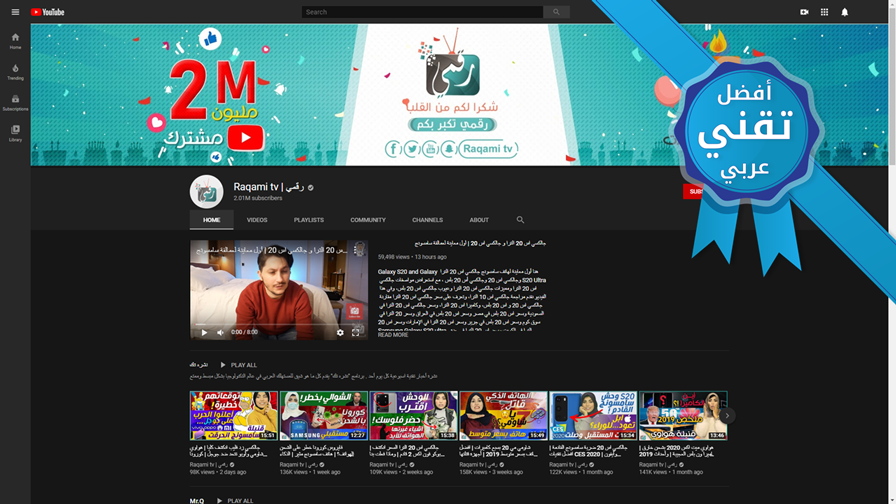Screen dimensions: 896x504
Task: Switch to the VIDEOS tab
Action: 257,220
